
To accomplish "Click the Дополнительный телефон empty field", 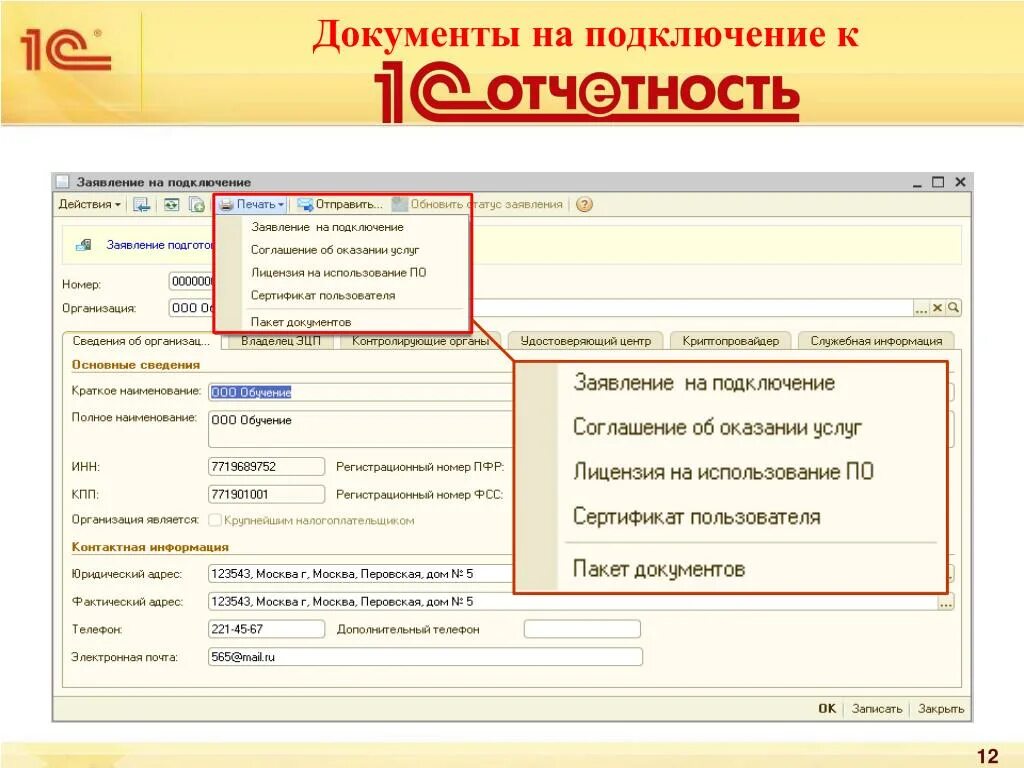I will point(582,629).
